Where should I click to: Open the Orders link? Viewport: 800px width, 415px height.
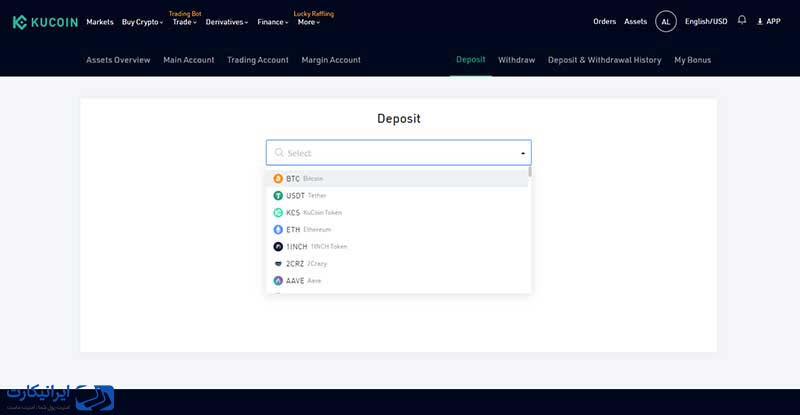[605, 21]
